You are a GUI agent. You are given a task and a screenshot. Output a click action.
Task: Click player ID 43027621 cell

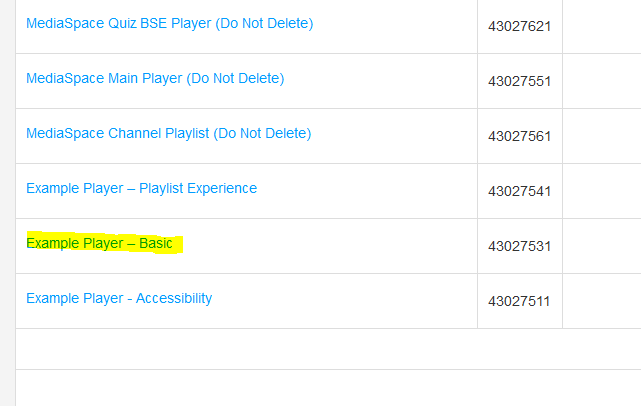pos(520,27)
